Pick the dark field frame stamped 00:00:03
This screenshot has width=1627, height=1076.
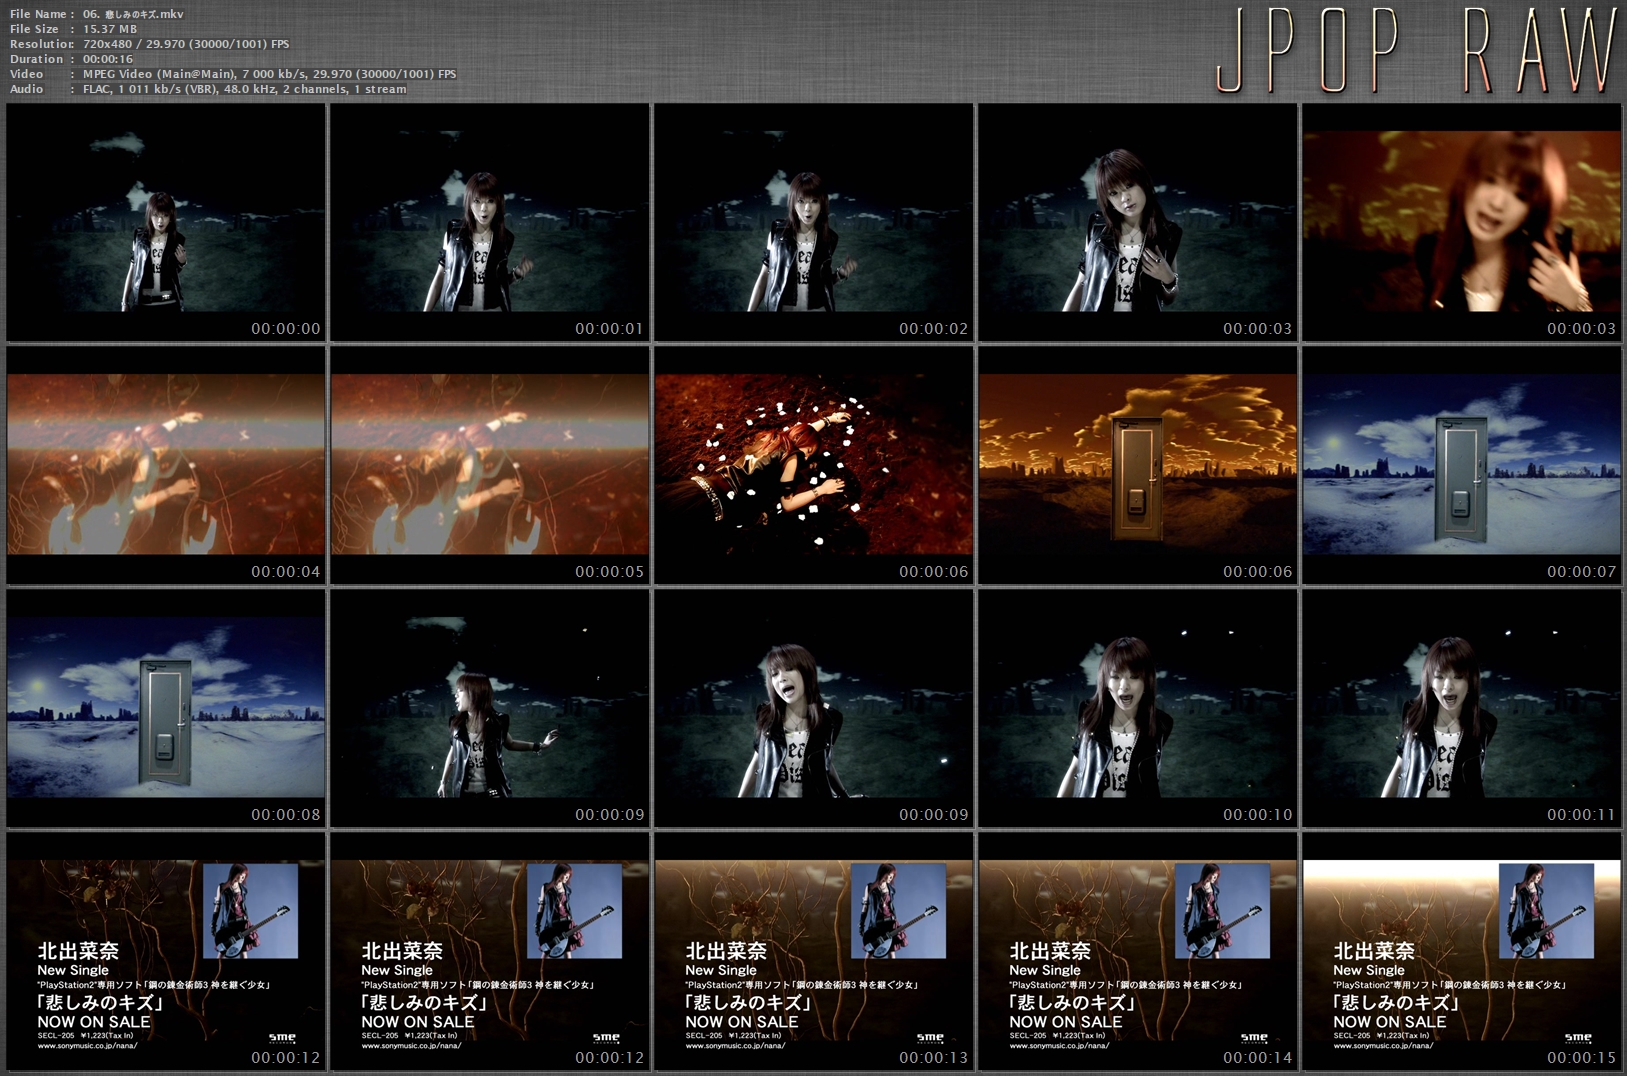pyautogui.click(x=1138, y=222)
